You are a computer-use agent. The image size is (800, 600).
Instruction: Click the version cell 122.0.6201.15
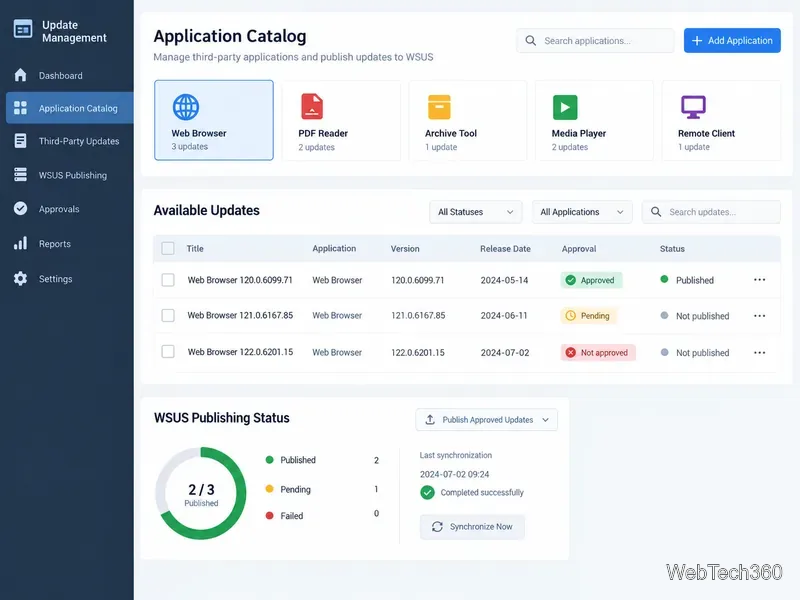pyautogui.click(x=418, y=353)
